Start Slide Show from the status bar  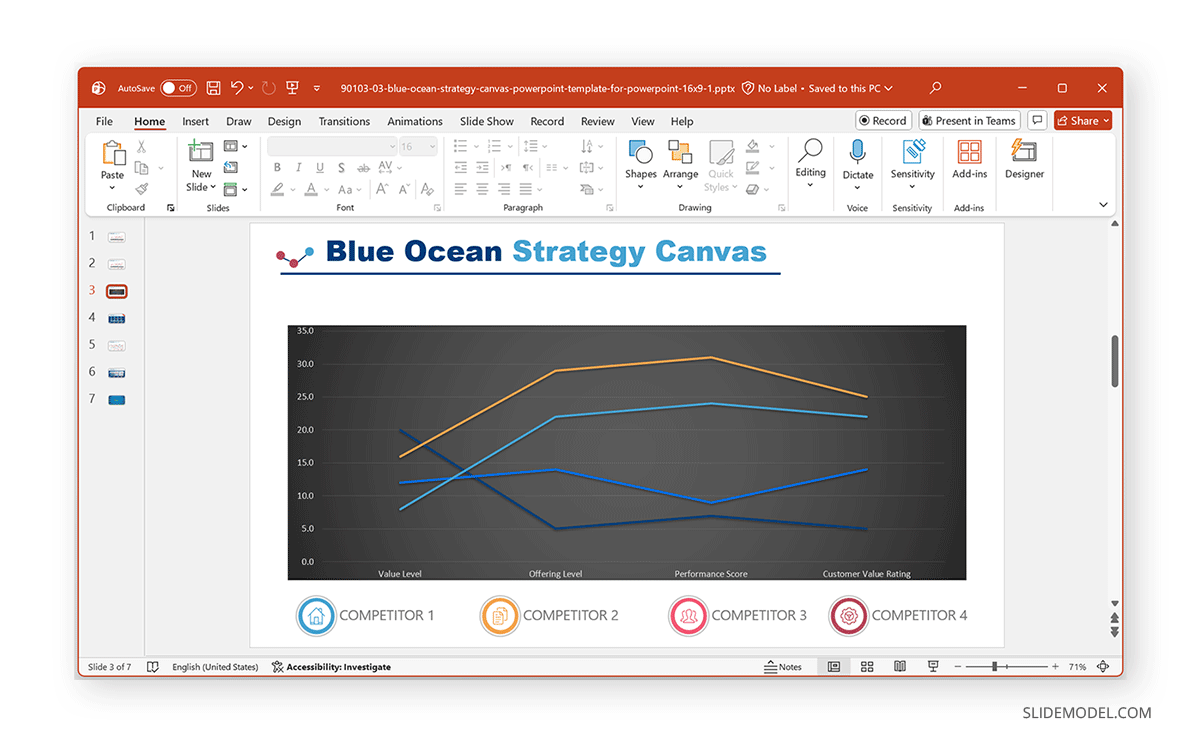pos(932,666)
